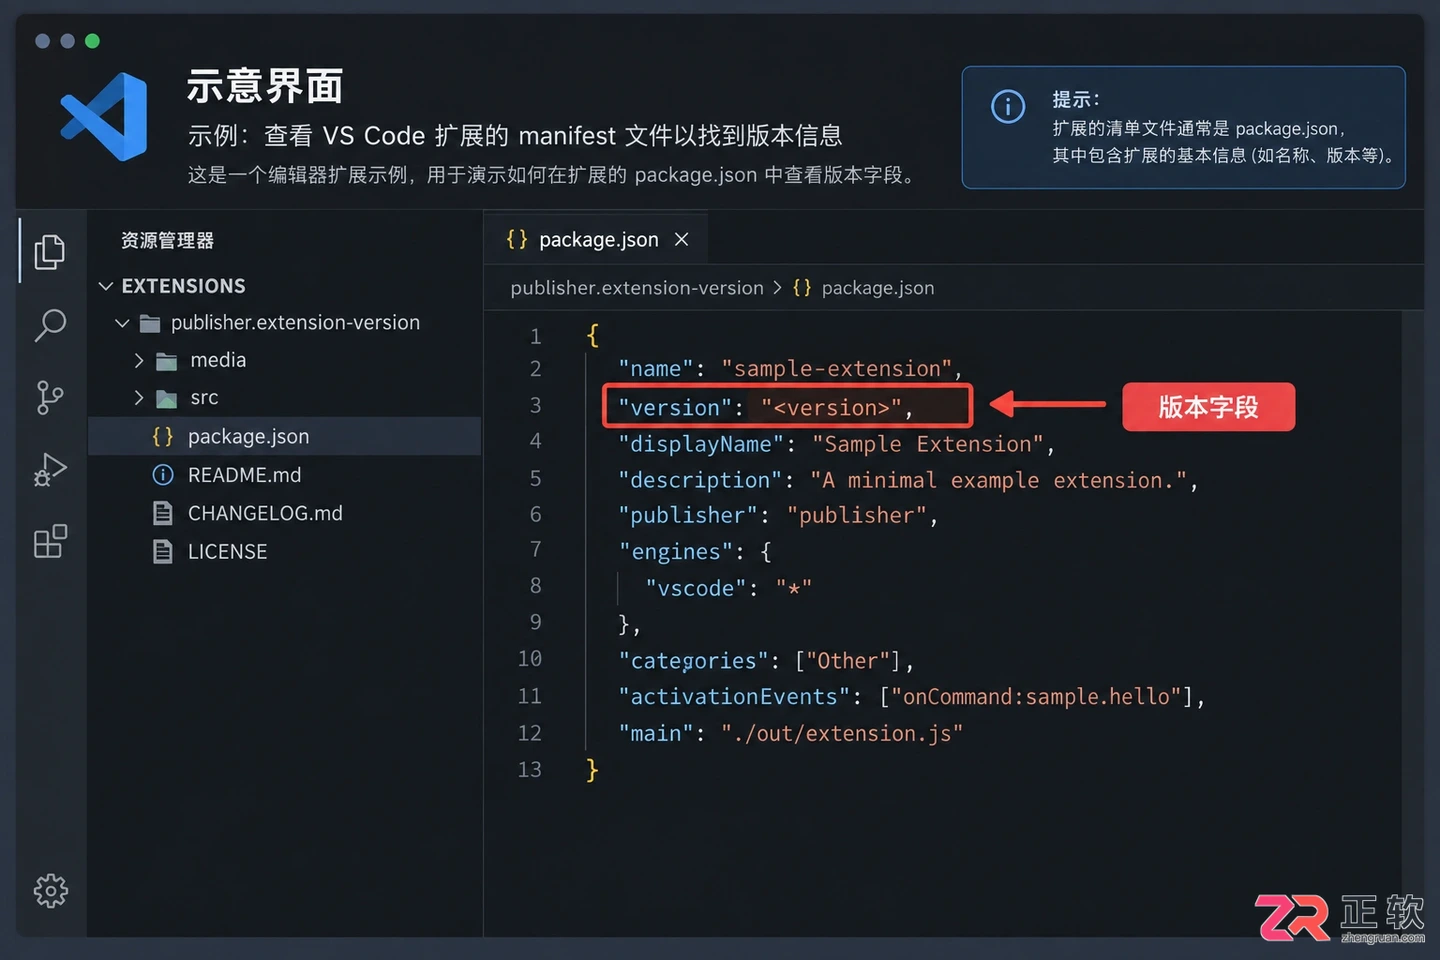Click the VS Code logo
Viewport: 1440px width, 960px height.
pos(105,116)
